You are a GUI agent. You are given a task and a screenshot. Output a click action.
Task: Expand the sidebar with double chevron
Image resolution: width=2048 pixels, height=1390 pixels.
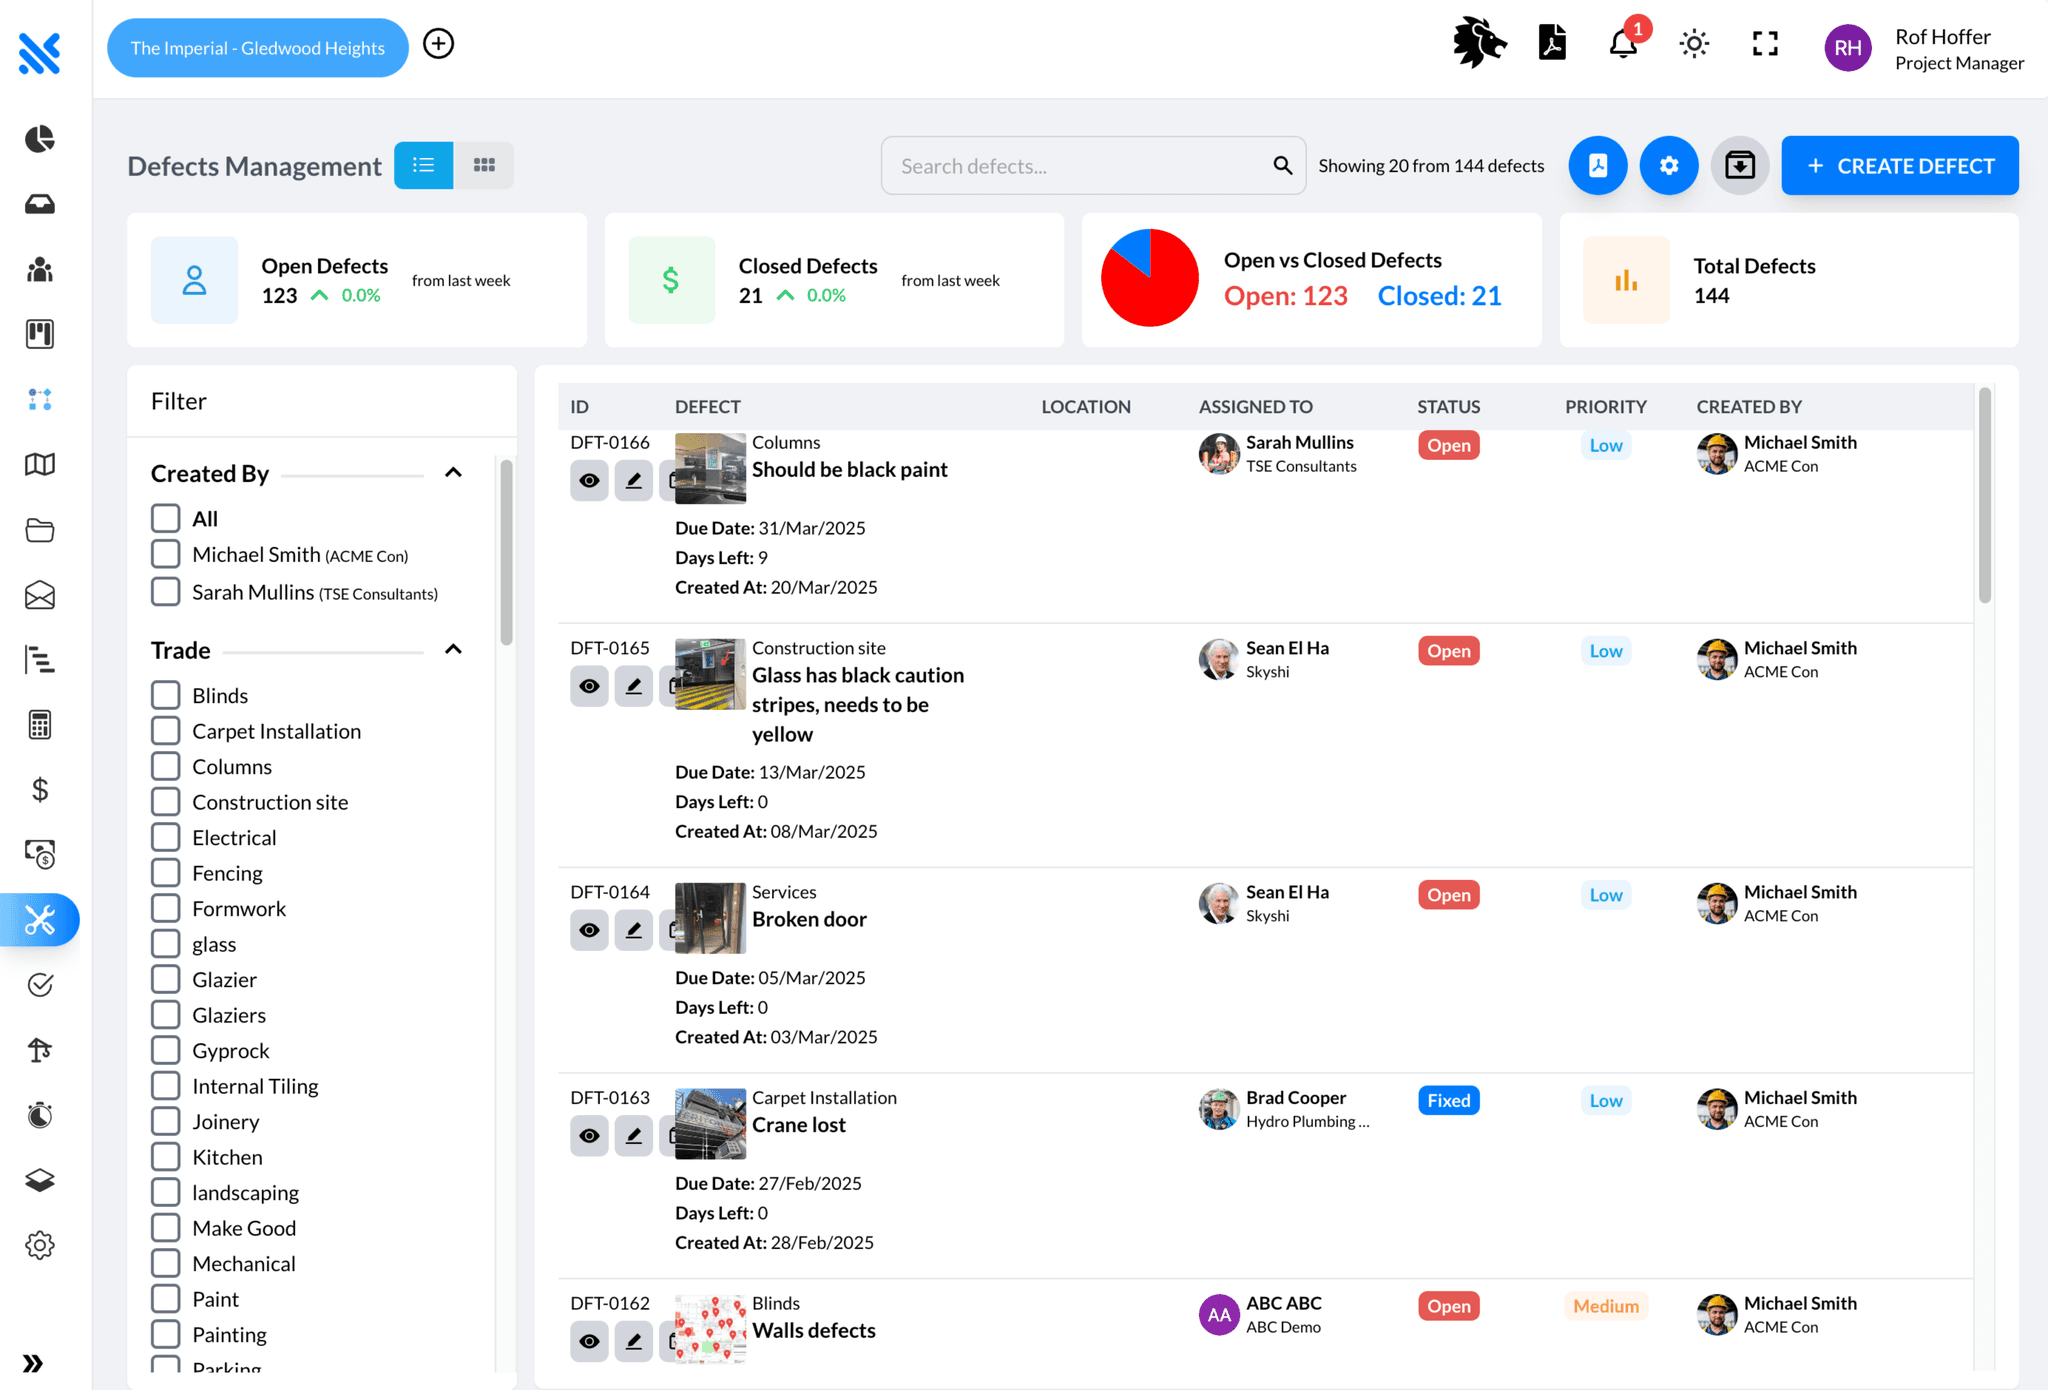(34, 1363)
